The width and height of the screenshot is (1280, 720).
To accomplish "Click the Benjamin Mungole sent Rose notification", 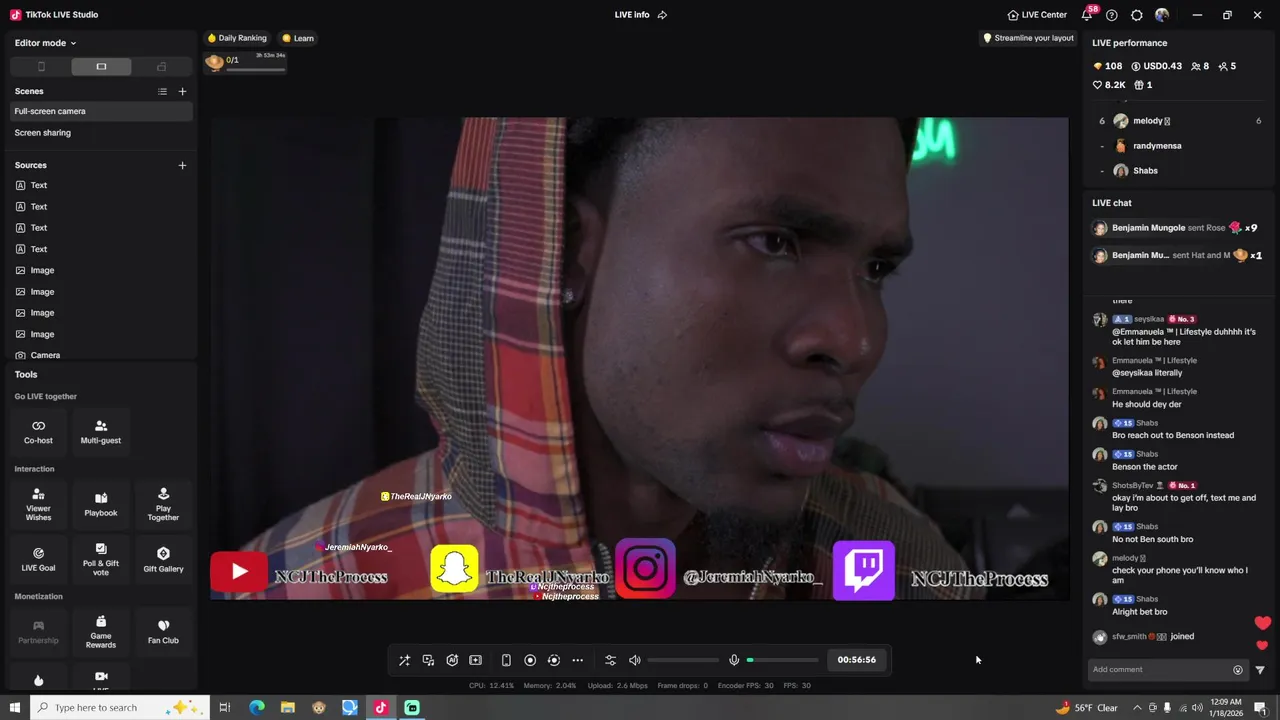I will pos(1180,228).
